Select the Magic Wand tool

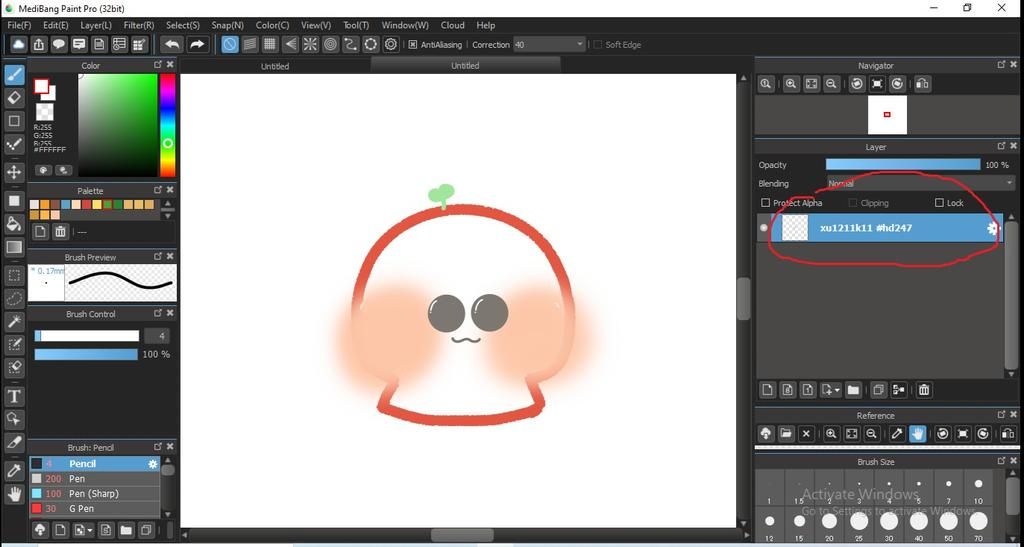click(x=14, y=321)
